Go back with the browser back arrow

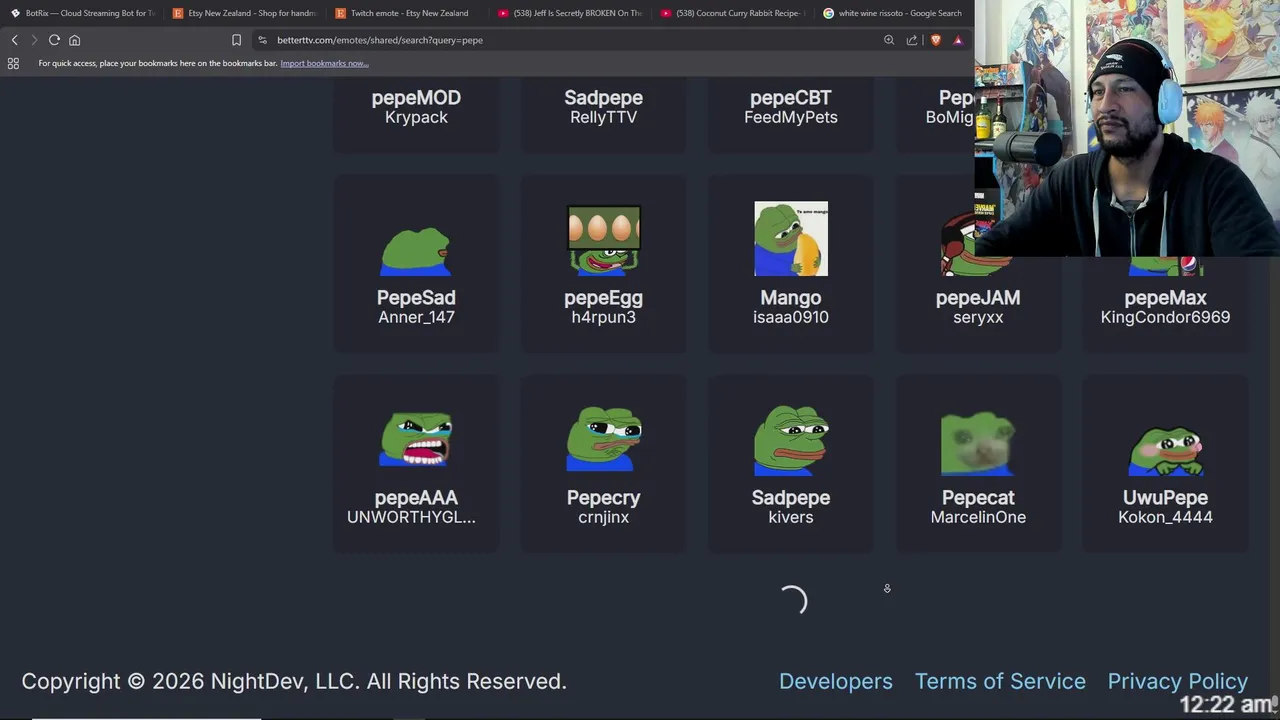14,40
